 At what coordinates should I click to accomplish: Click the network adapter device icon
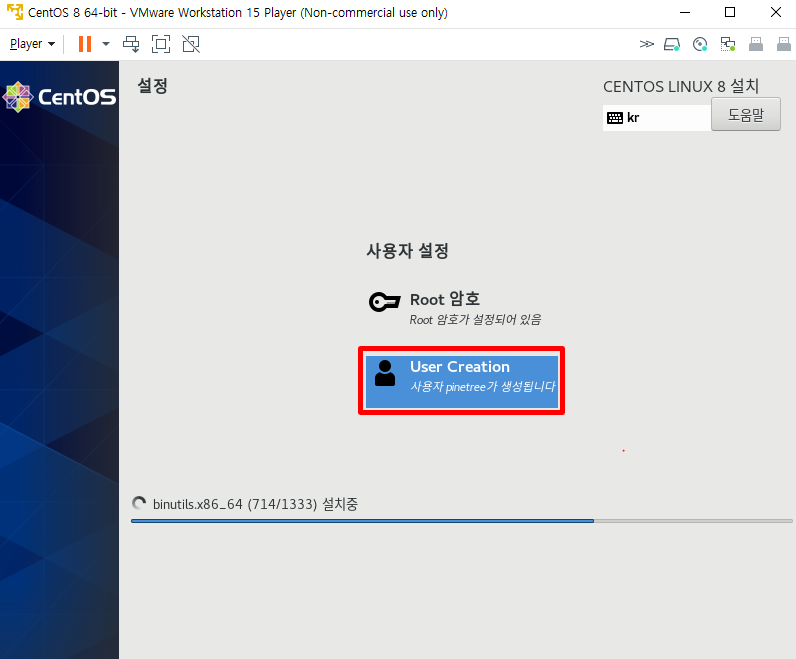tap(728, 45)
